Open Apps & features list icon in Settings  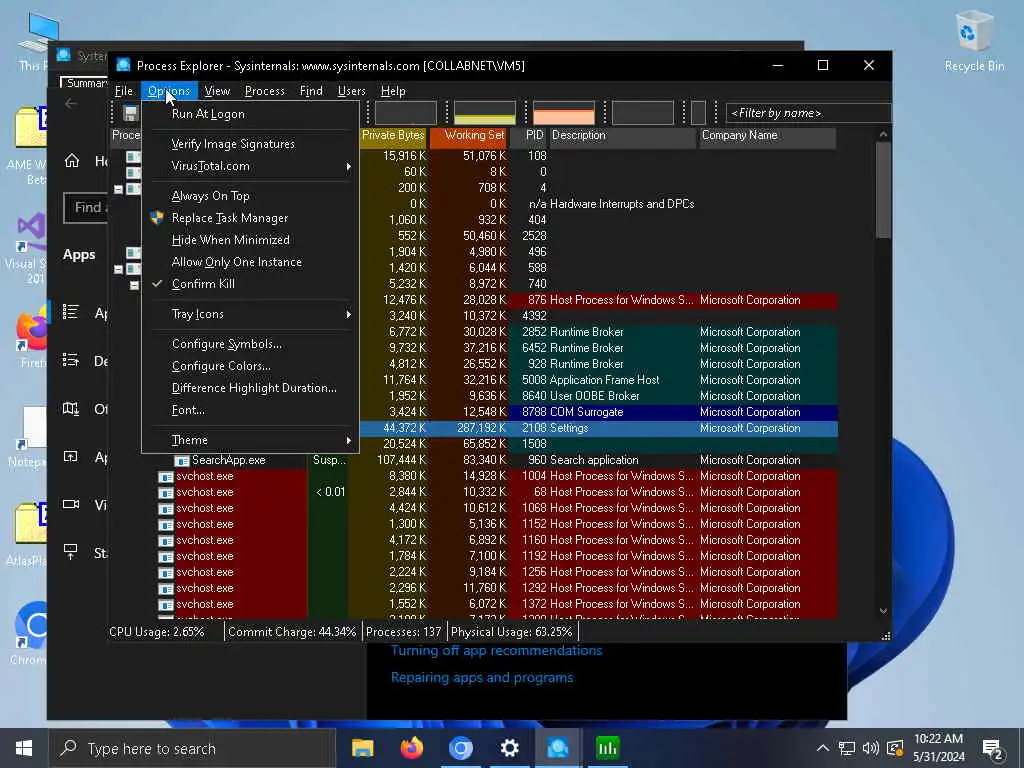click(71, 312)
